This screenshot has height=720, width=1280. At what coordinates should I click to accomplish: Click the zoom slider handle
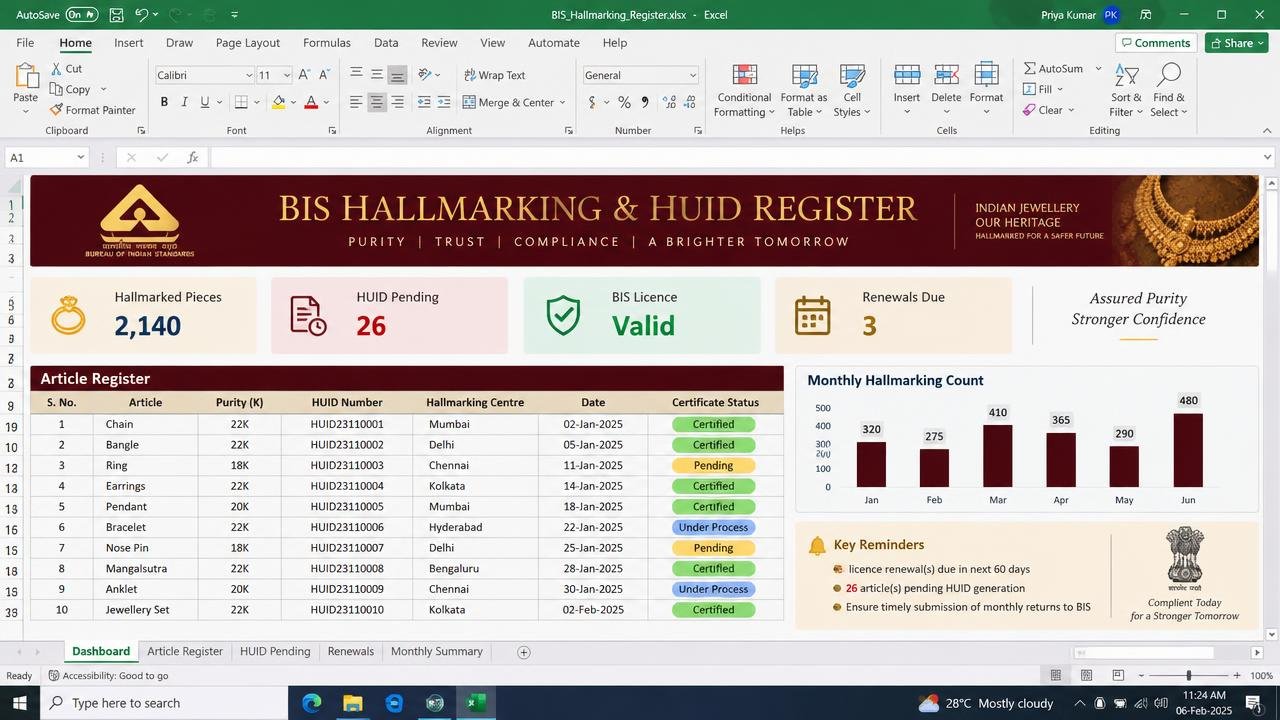(x=1188, y=676)
